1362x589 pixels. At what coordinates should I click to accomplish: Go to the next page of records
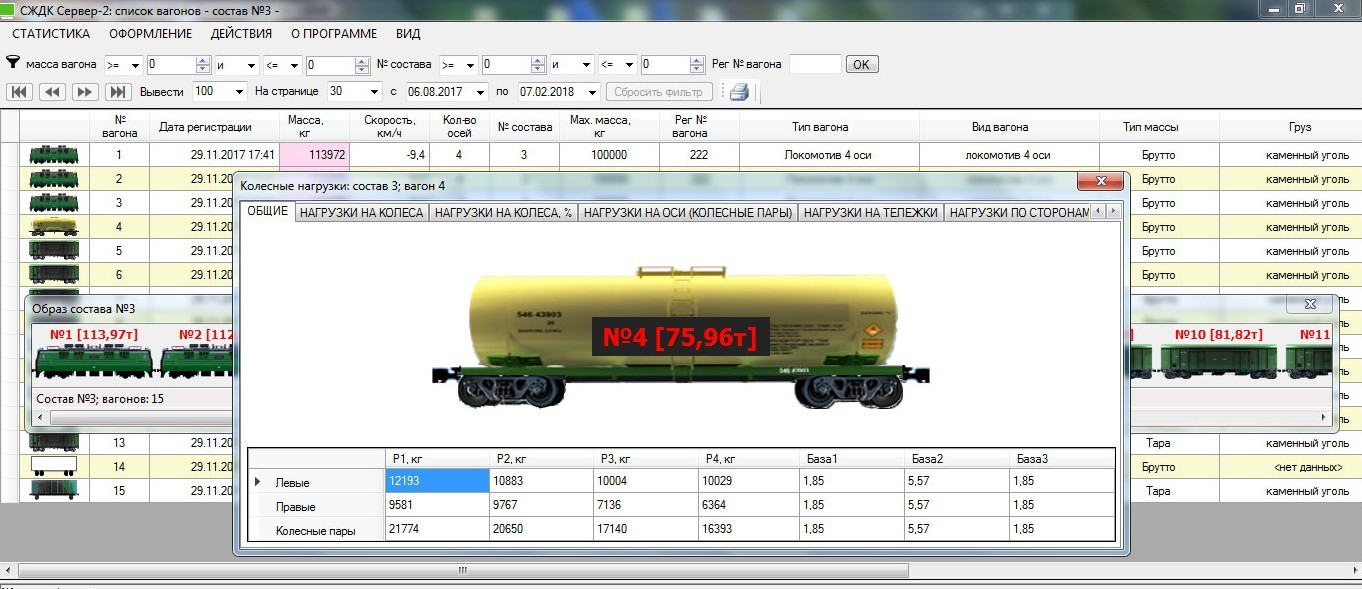pyautogui.click(x=85, y=92)
